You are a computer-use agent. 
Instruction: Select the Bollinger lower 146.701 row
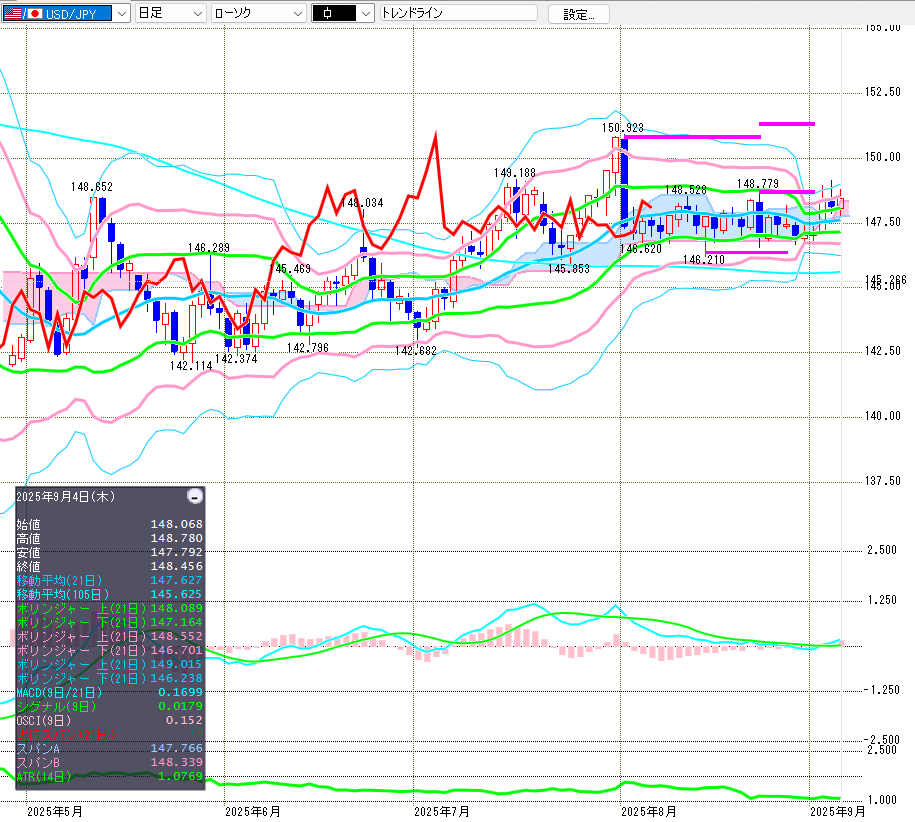[110, 650]
